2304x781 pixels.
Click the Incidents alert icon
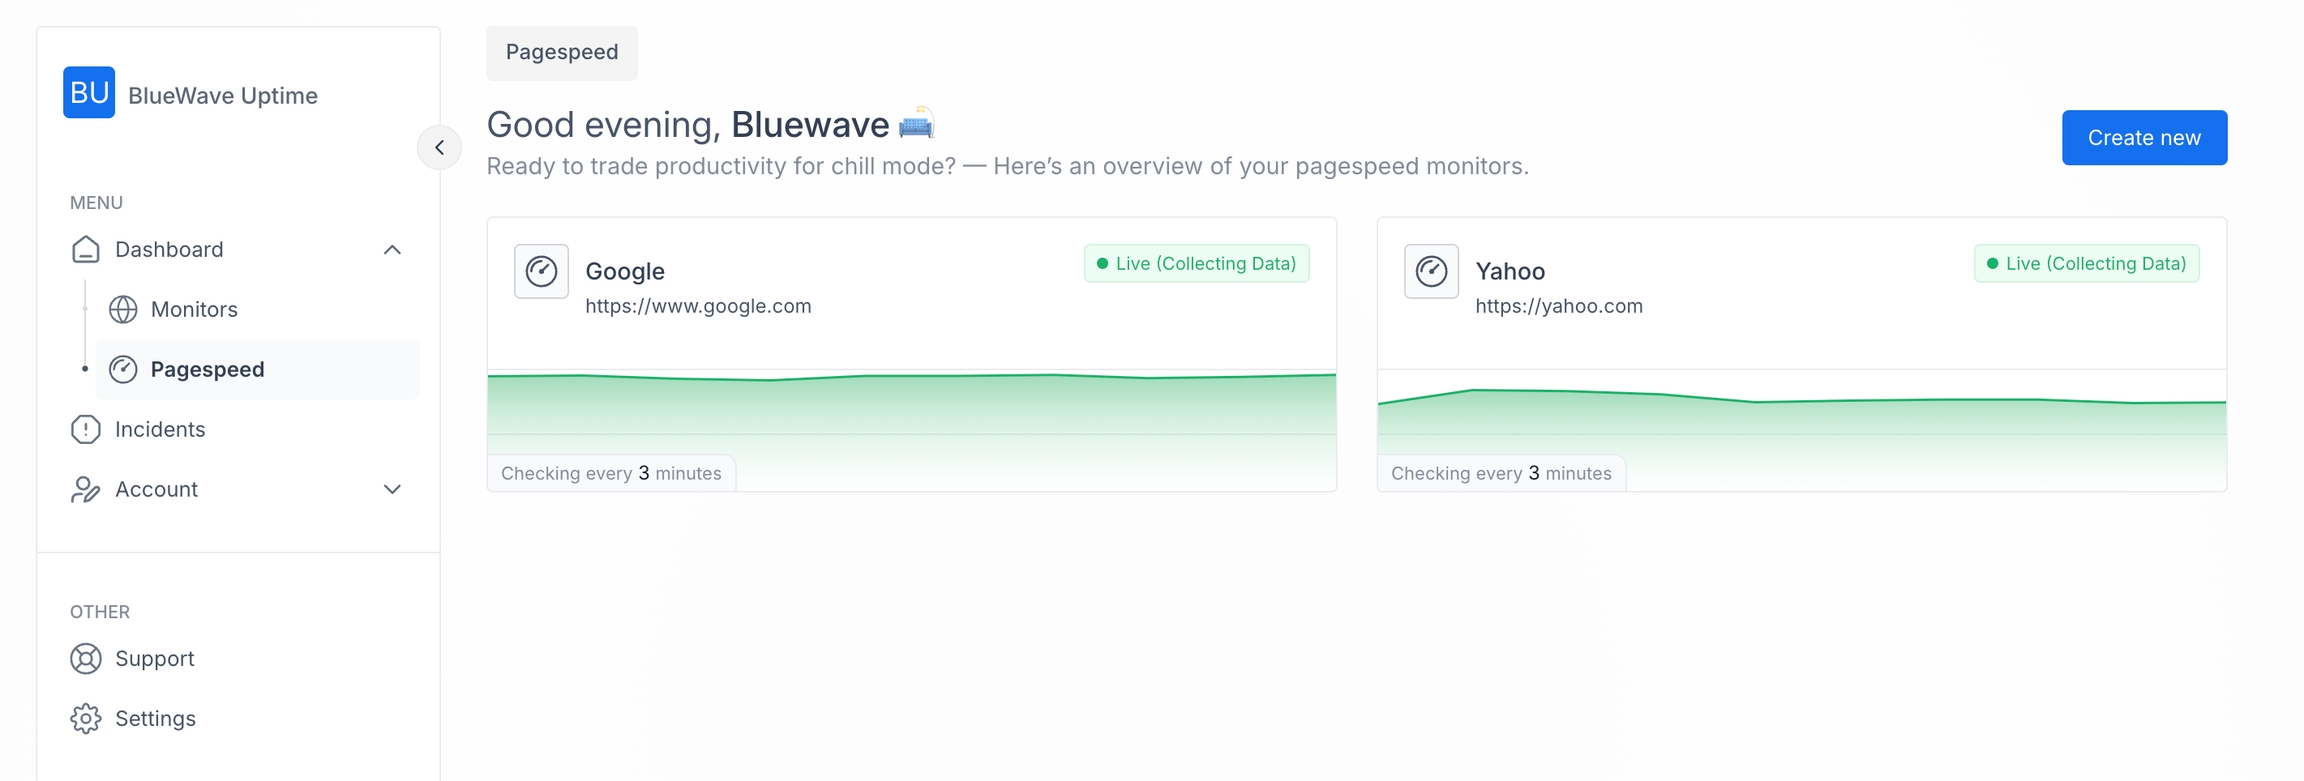click(86, 430)
